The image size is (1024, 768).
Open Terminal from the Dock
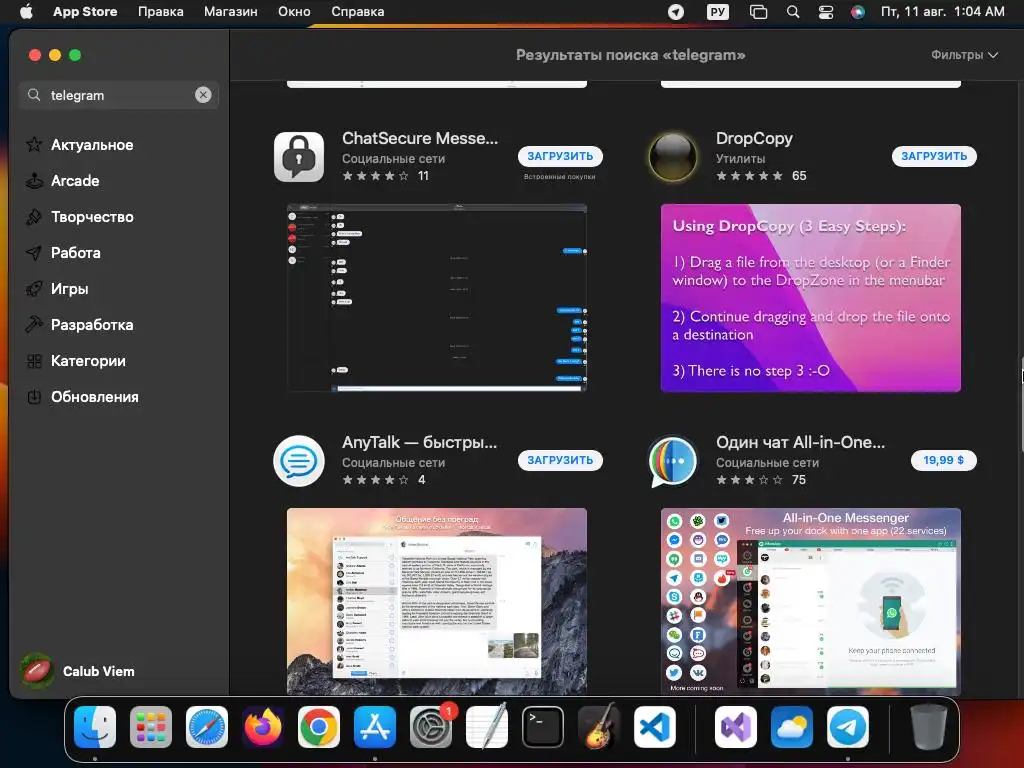click(543, 727)
